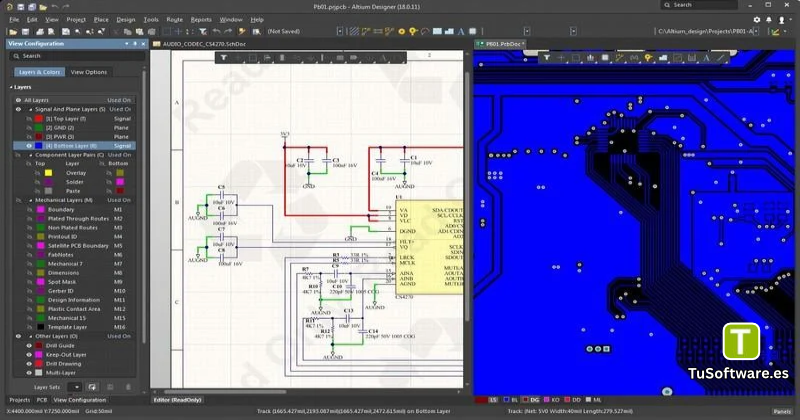Click the notifications bell icon

click(x=769, y=20)
